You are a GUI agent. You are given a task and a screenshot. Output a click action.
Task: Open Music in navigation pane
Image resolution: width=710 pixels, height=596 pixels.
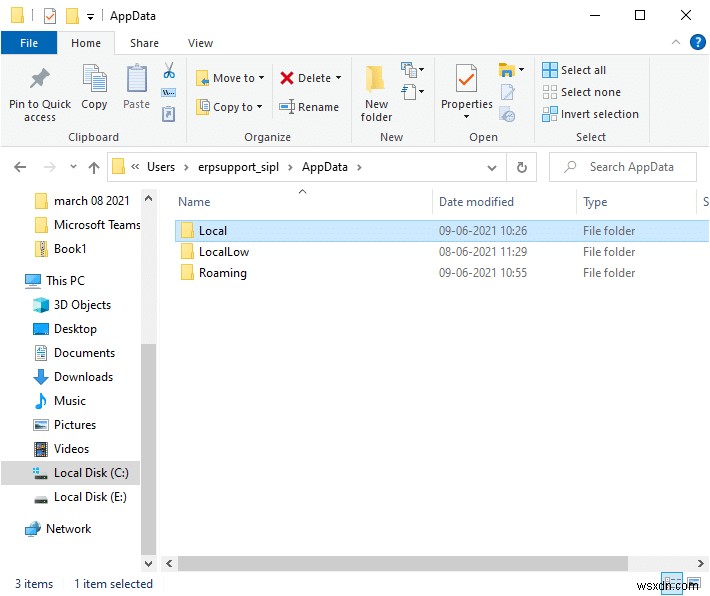tap(59, 401)
